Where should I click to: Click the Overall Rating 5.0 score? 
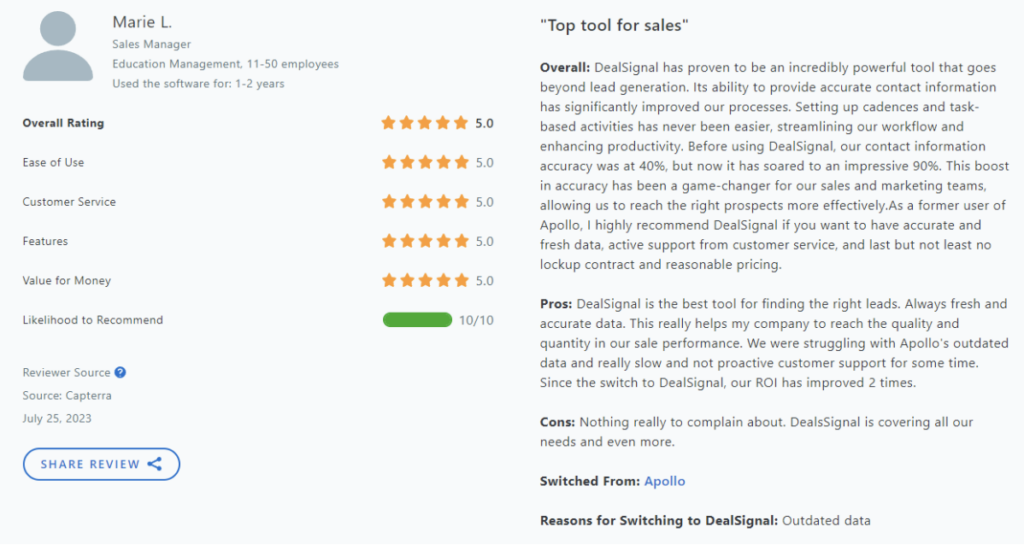(x=485, y=123)
